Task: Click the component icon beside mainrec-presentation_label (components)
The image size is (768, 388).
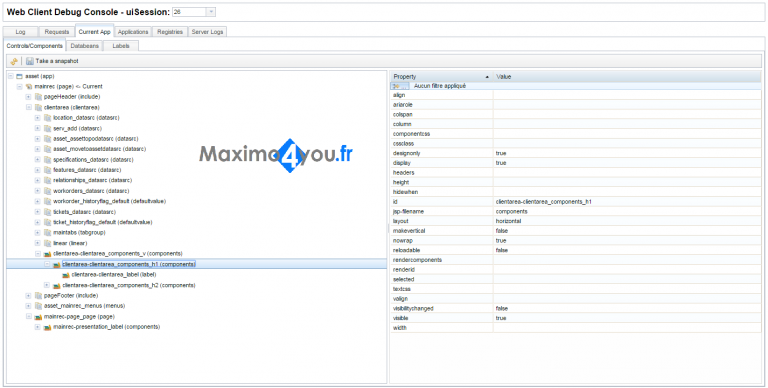Action: (x=48, y=327)
